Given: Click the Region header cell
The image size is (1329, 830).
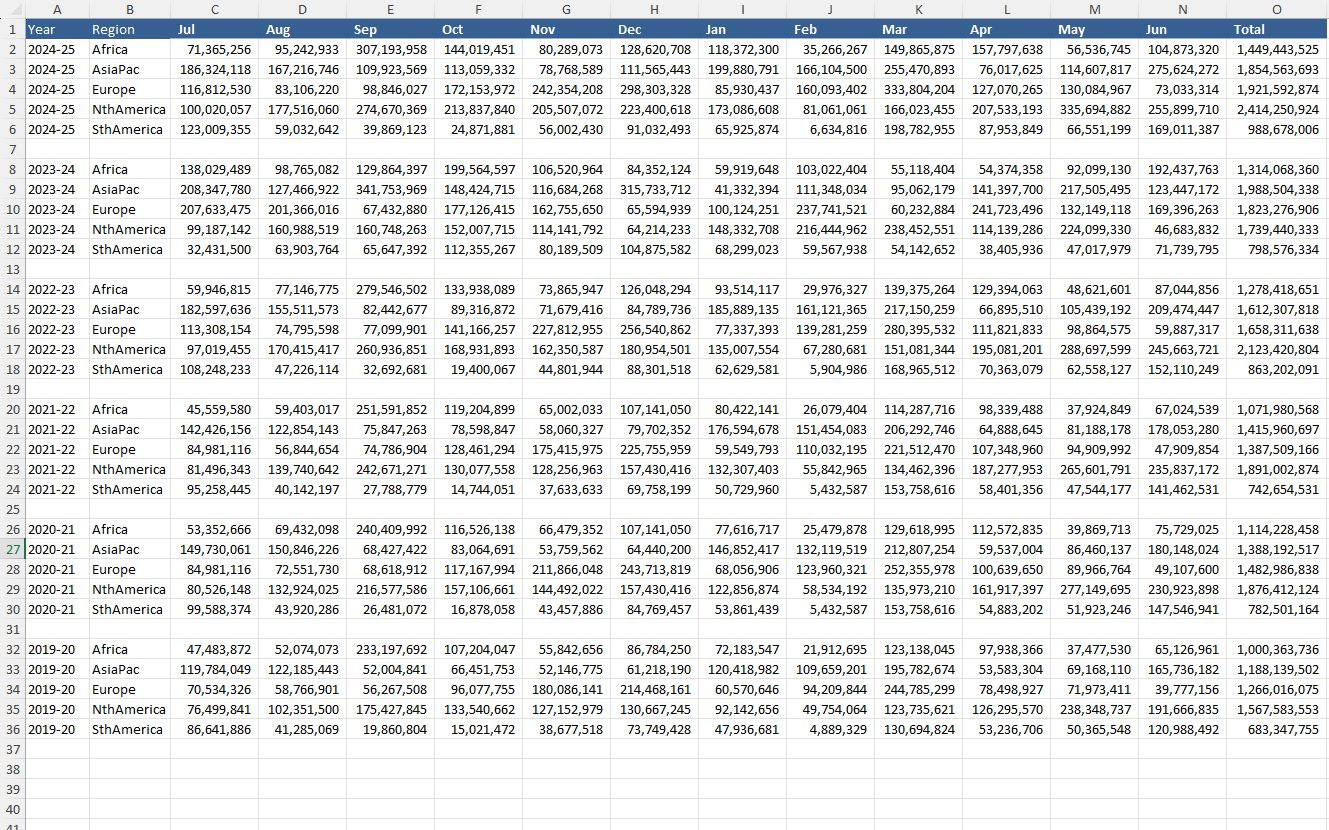Looking at the screenshot, I should click(129, 29).
